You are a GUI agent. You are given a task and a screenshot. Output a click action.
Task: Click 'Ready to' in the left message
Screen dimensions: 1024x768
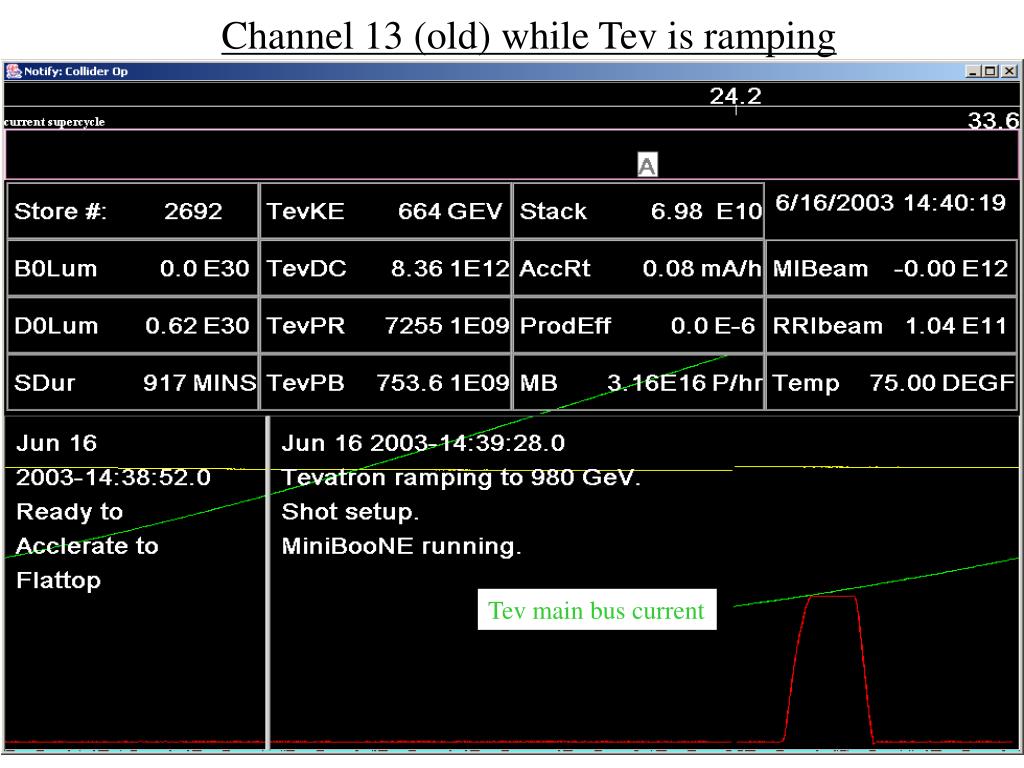(69, 512)
